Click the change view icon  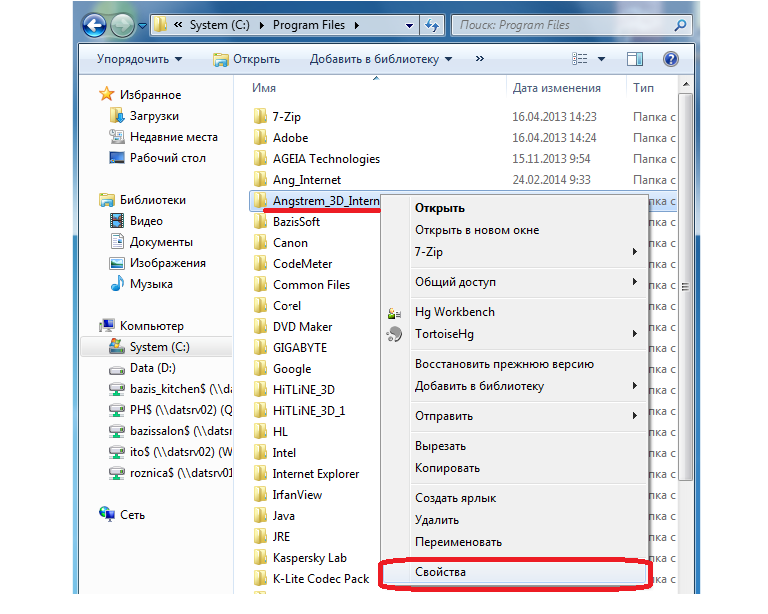point(579,59)
